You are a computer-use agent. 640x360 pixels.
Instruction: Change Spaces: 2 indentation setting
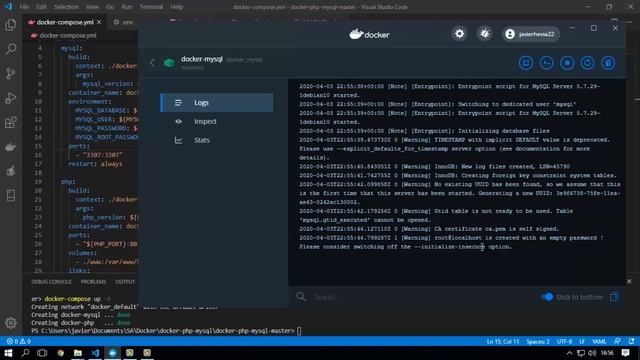(538, 341)
